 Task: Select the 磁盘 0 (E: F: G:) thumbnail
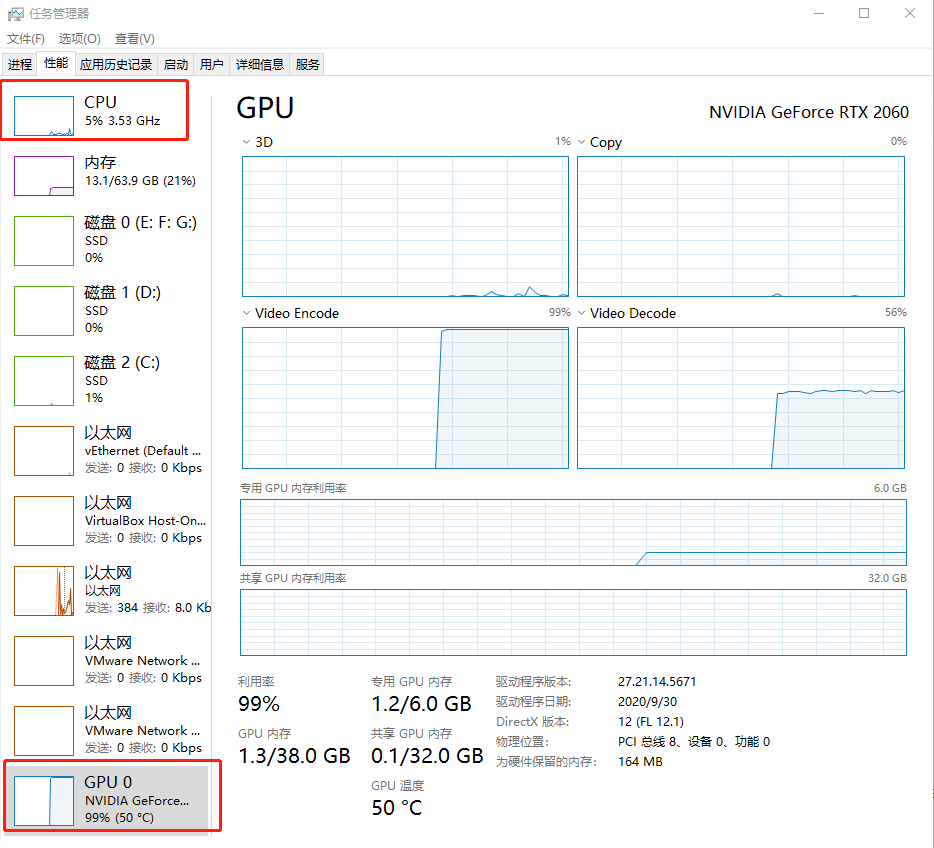point(44,241)
